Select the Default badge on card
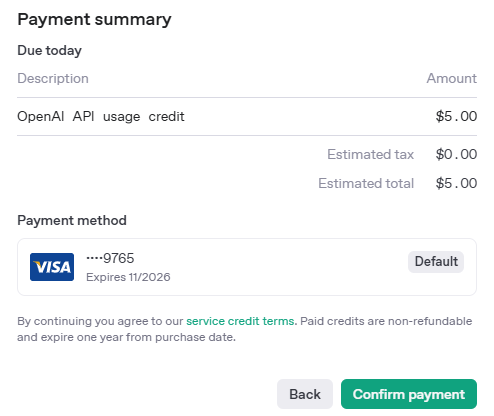 pyautogui.click(x=436, y=262)
